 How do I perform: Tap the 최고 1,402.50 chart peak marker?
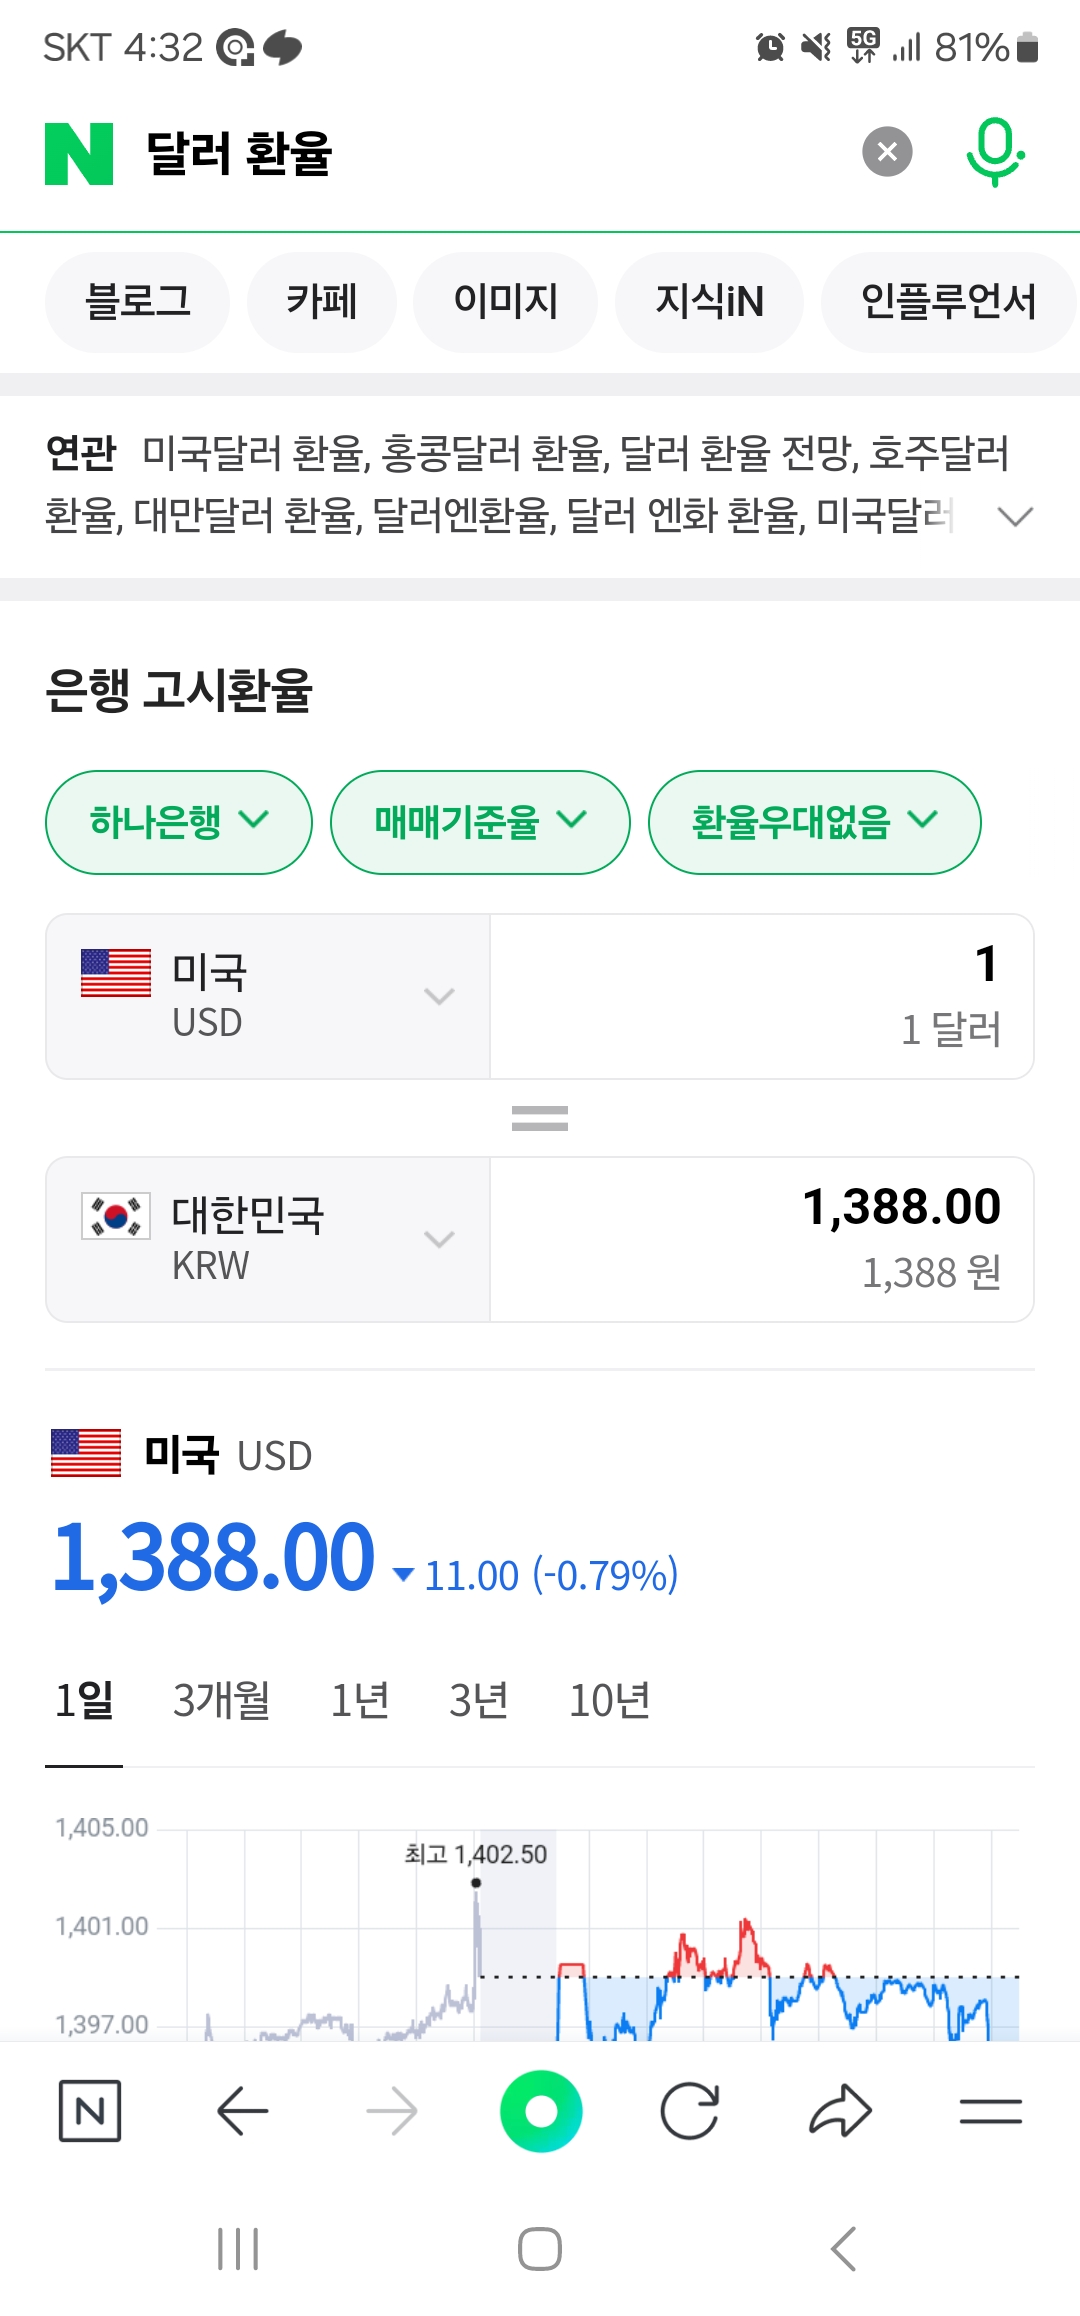click(x=476, y=1882)
